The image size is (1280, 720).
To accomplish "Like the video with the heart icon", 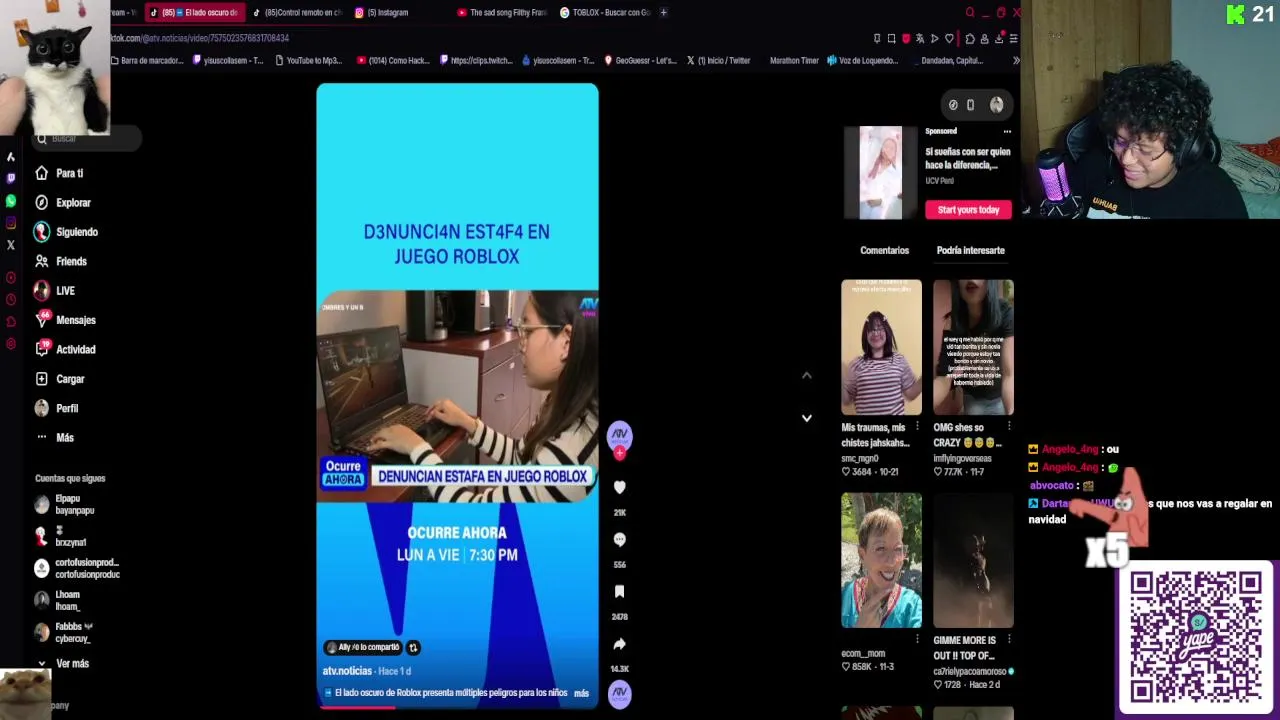I will [620, 487].
